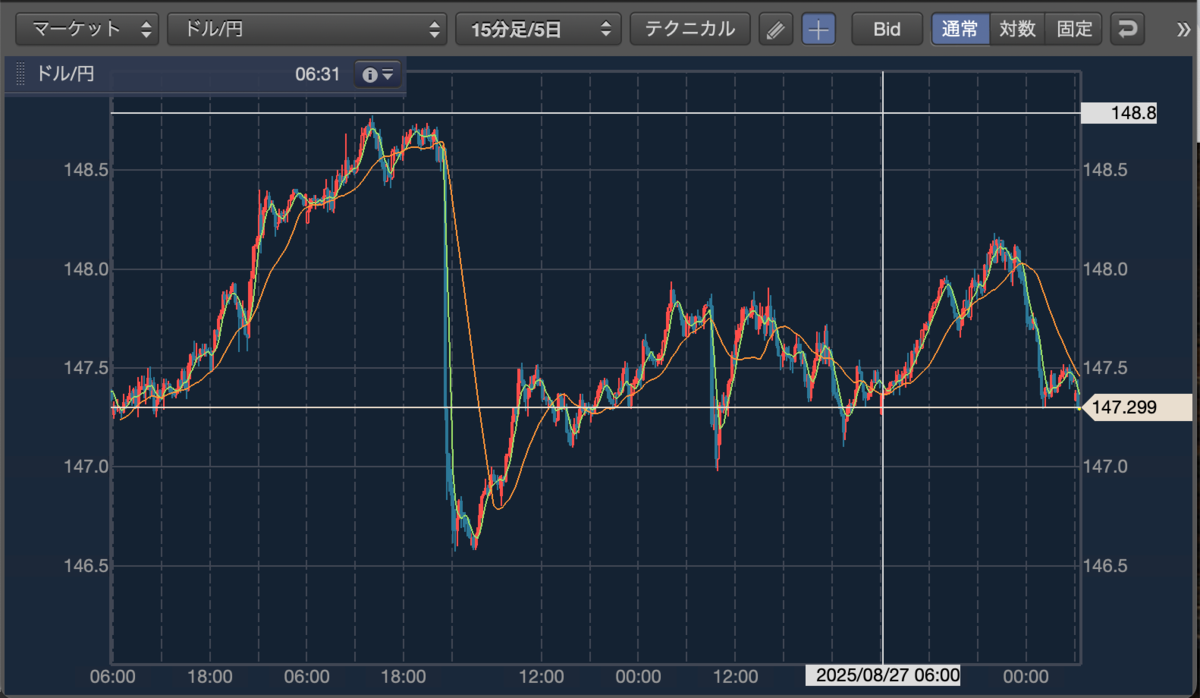
Task: Open the マーケット dropdown
Action: (x=89, y=29)
